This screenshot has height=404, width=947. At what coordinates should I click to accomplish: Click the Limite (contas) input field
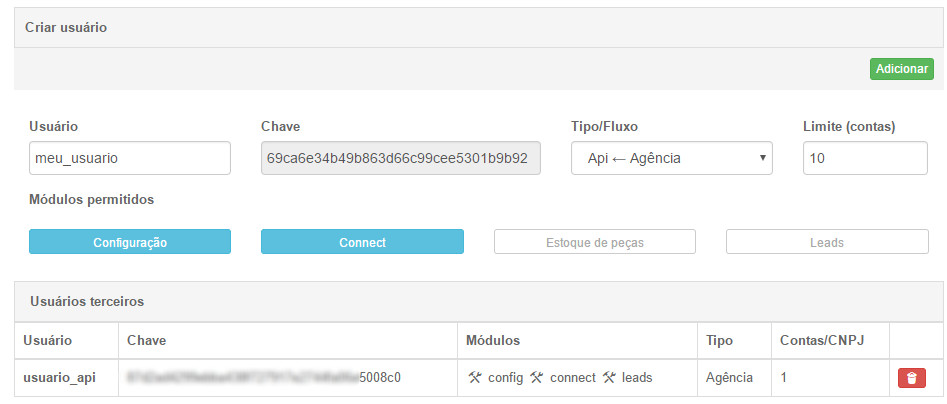click(865, 158)
